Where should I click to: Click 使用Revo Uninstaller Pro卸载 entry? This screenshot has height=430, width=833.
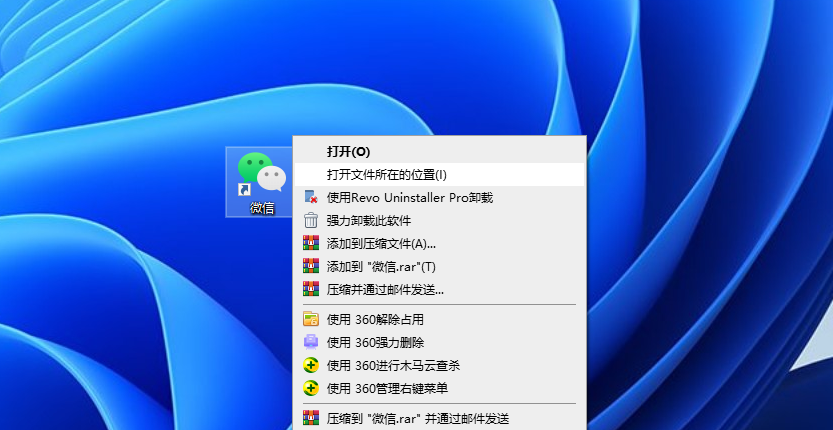[x=439, y=198]
